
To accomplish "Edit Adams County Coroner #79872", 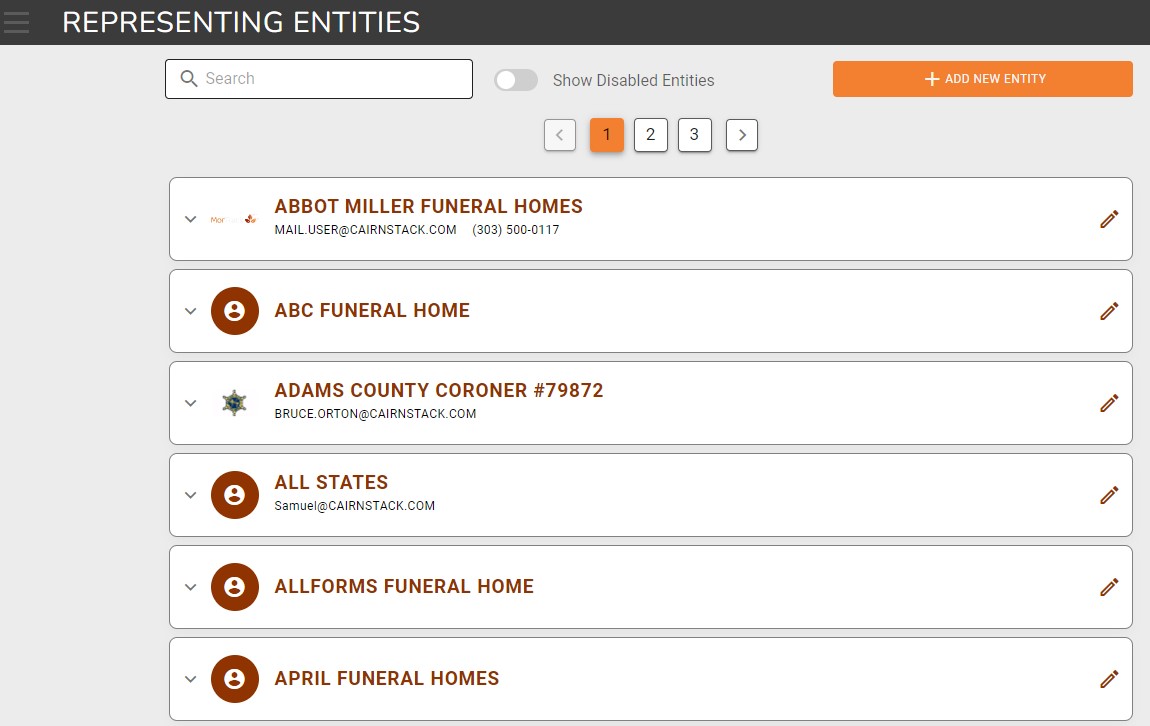I will 1108,403.
